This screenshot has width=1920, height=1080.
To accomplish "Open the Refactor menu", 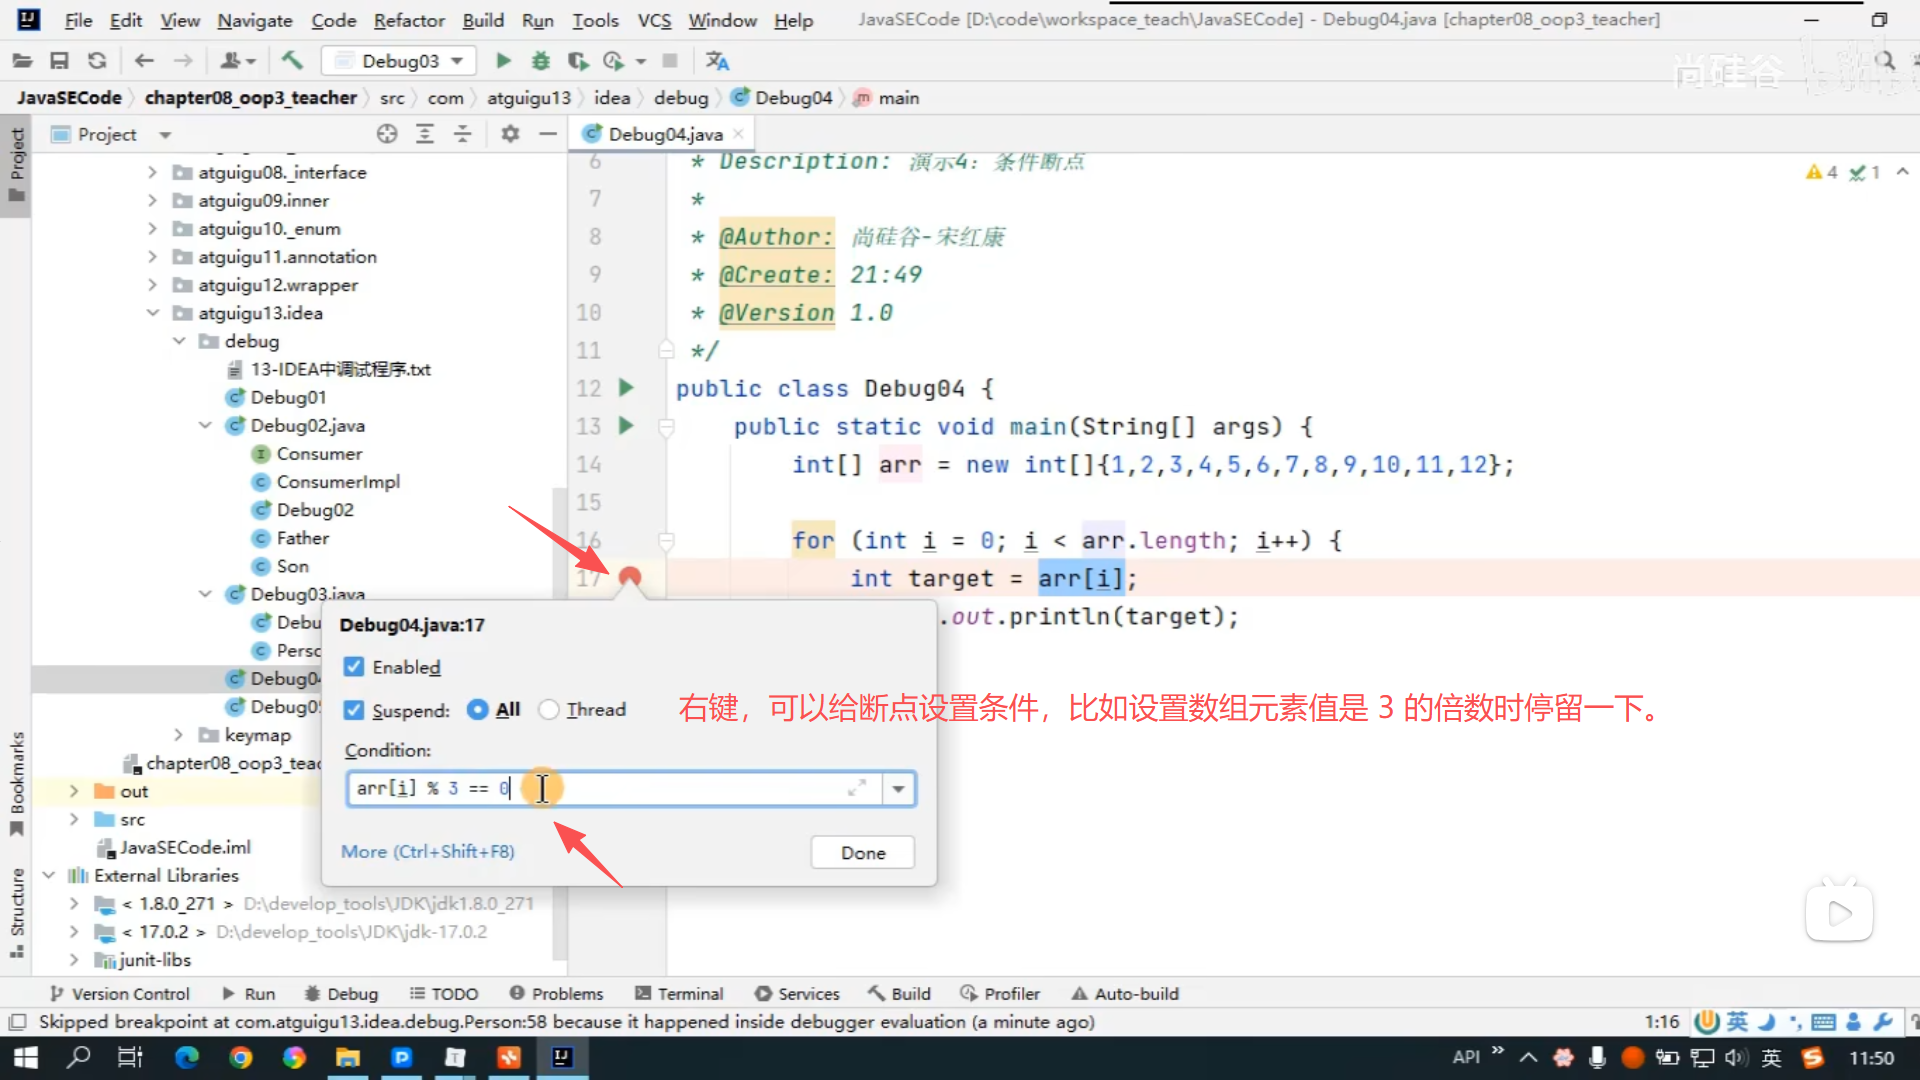I will coord(408,20).
